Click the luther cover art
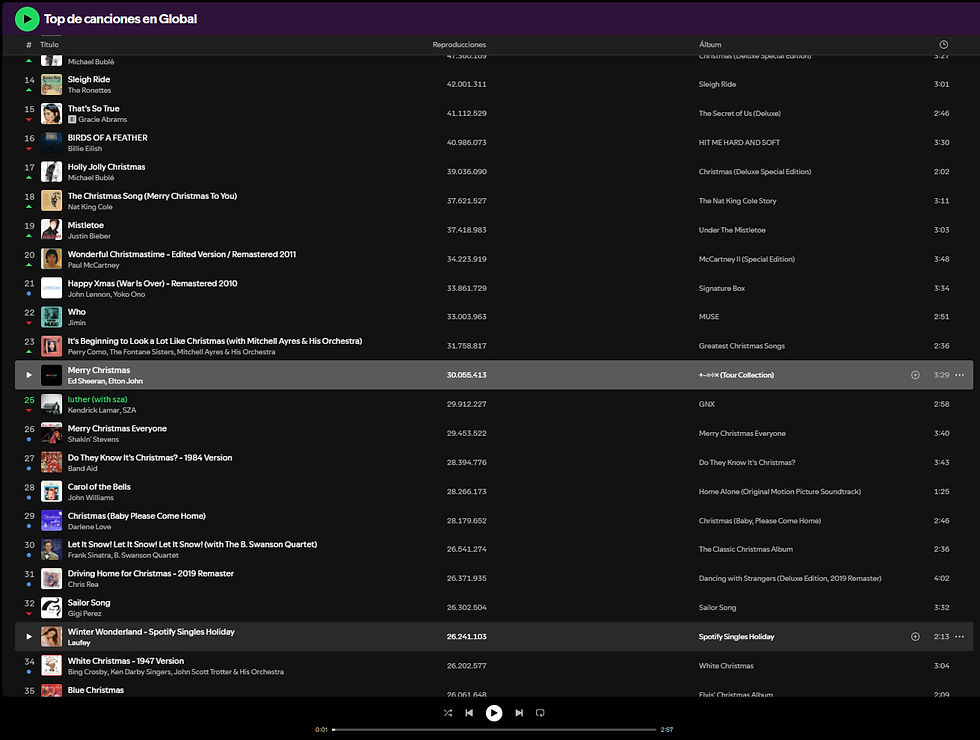Viewport: 980px width, 740px height. (x=51, y=404)
